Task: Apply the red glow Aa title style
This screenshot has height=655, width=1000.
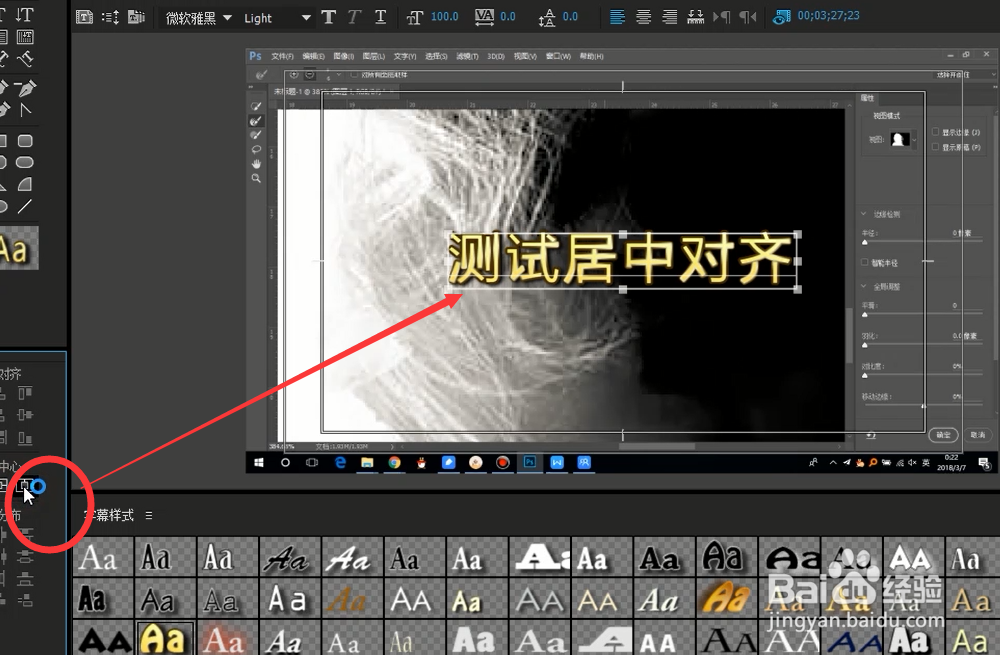Action: [226, 638]
